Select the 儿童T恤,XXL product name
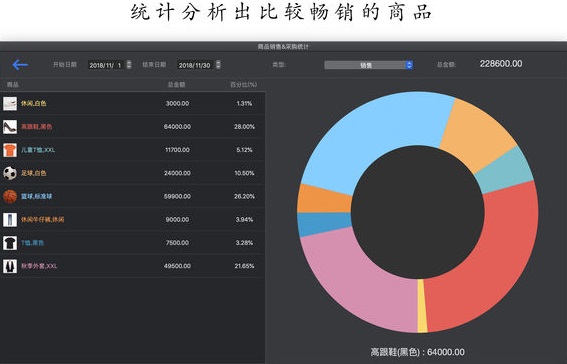Screen dimensions: 567x364 click(x=38, y=150)
